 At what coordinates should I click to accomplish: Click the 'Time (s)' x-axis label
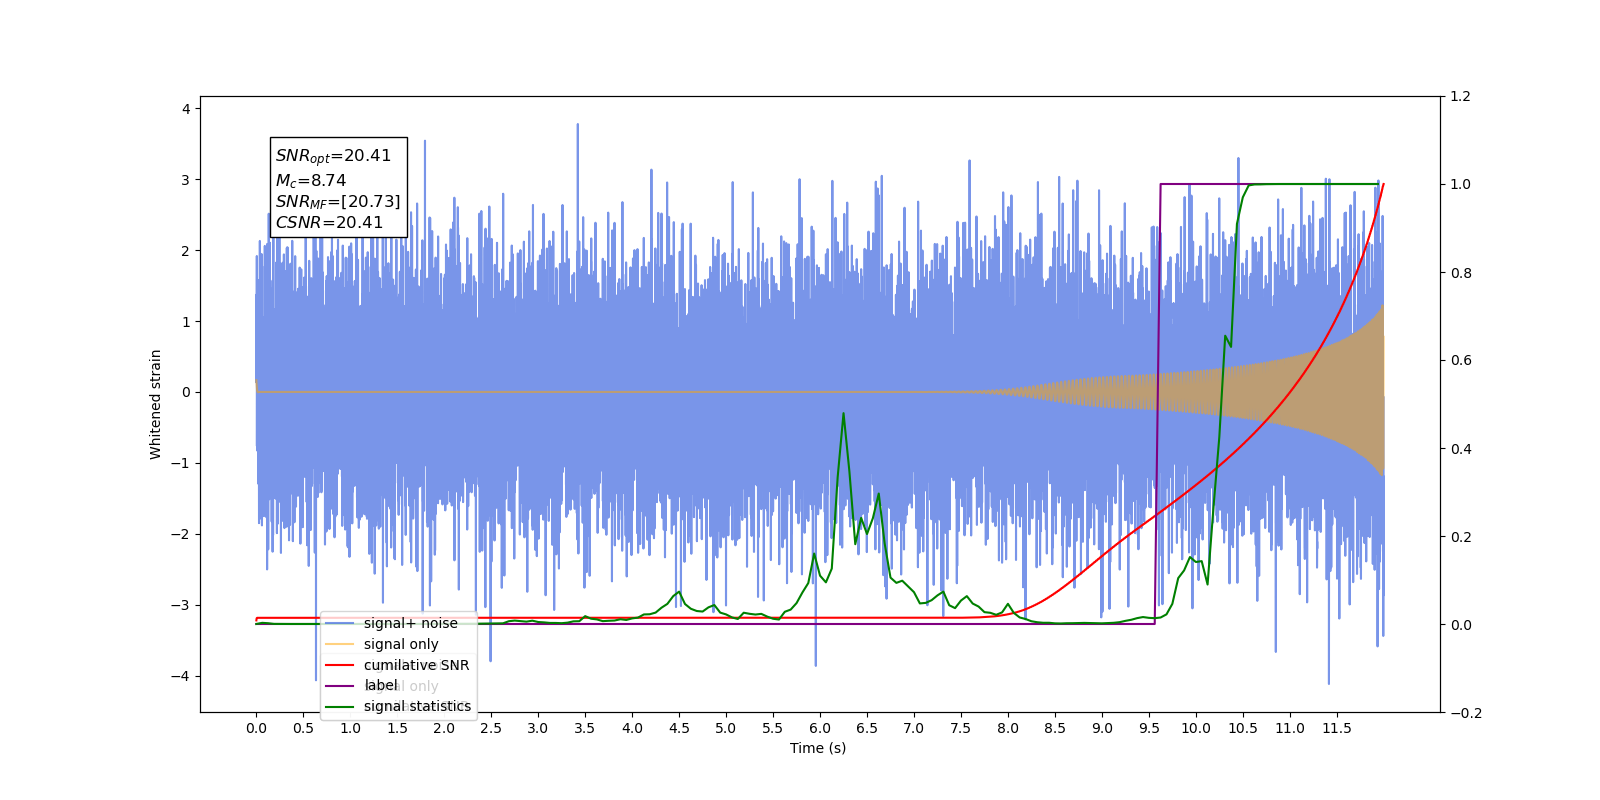[x=818, y=748]
